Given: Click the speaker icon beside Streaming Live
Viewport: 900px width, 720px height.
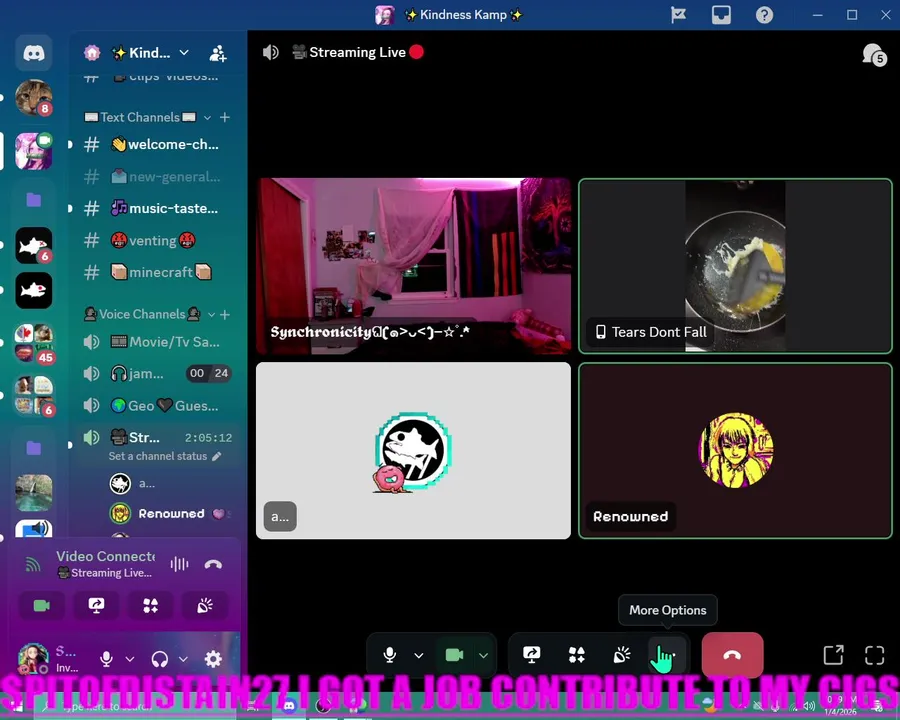Looking at the screenshot, I should click(270, 52).
